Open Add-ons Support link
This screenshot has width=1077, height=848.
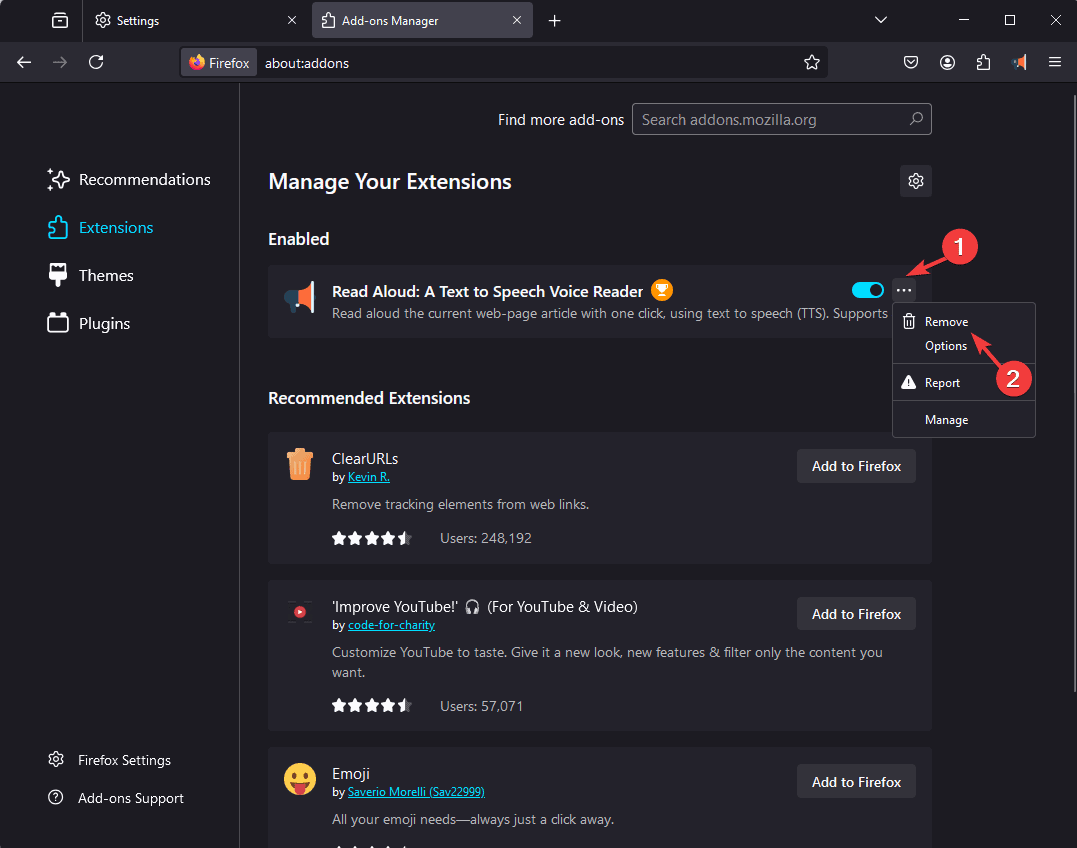point(115,798)
